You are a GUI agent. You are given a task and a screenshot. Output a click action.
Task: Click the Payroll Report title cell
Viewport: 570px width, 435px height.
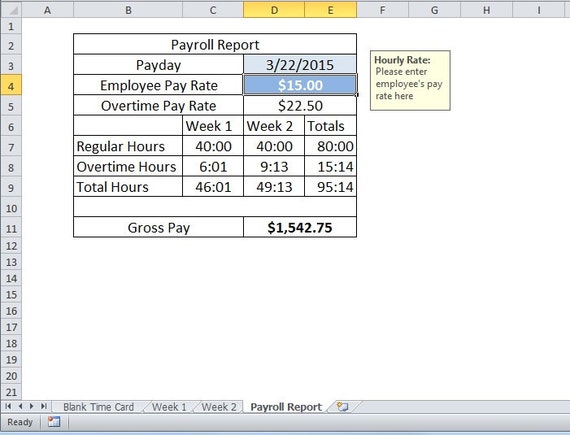(215, 45)
